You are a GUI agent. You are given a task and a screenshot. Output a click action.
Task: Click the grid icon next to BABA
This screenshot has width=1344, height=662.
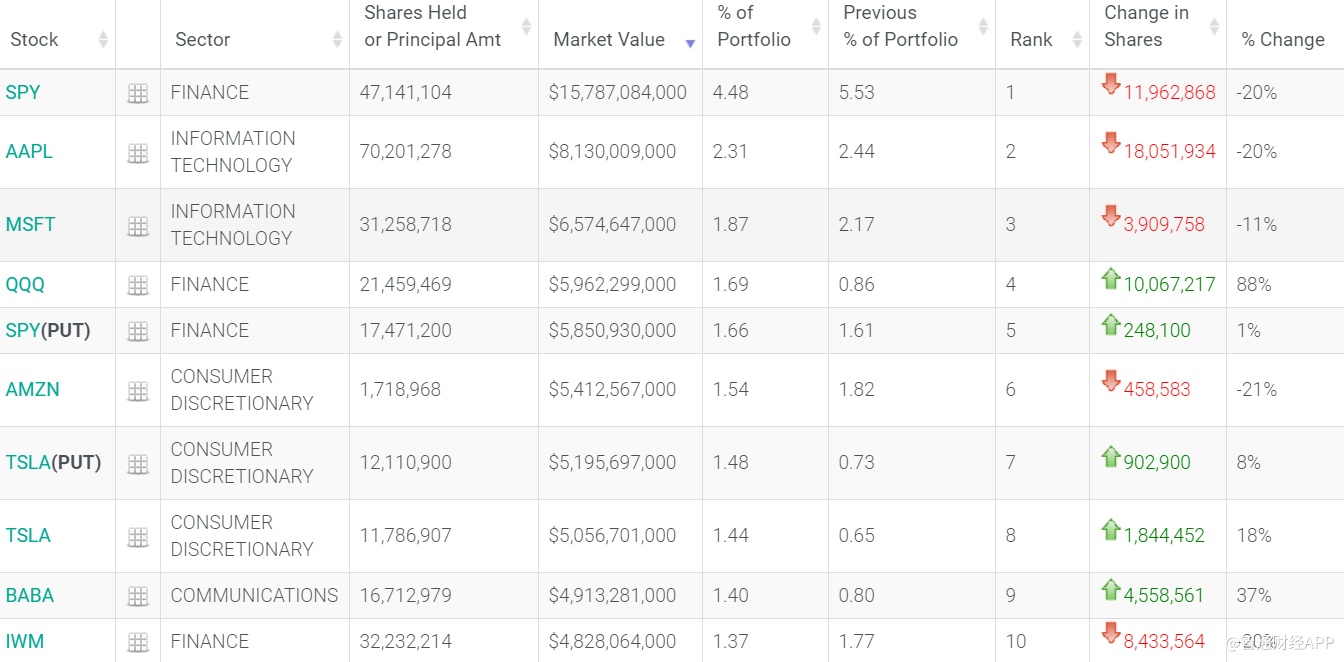(x=138, y=596)
